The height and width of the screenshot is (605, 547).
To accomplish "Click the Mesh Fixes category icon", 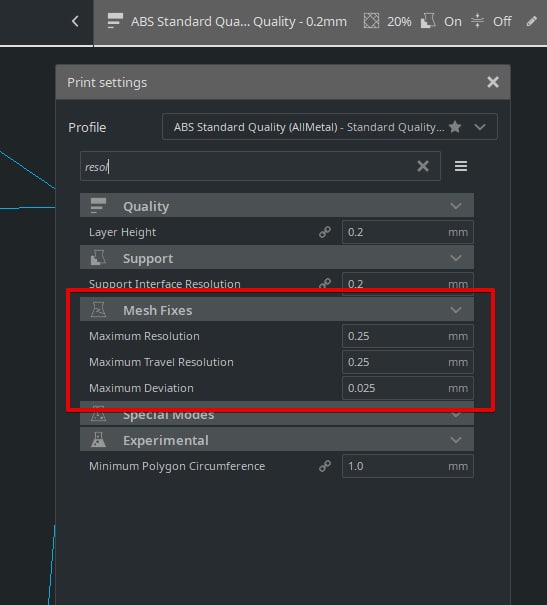I will click(x=98, y=310).
